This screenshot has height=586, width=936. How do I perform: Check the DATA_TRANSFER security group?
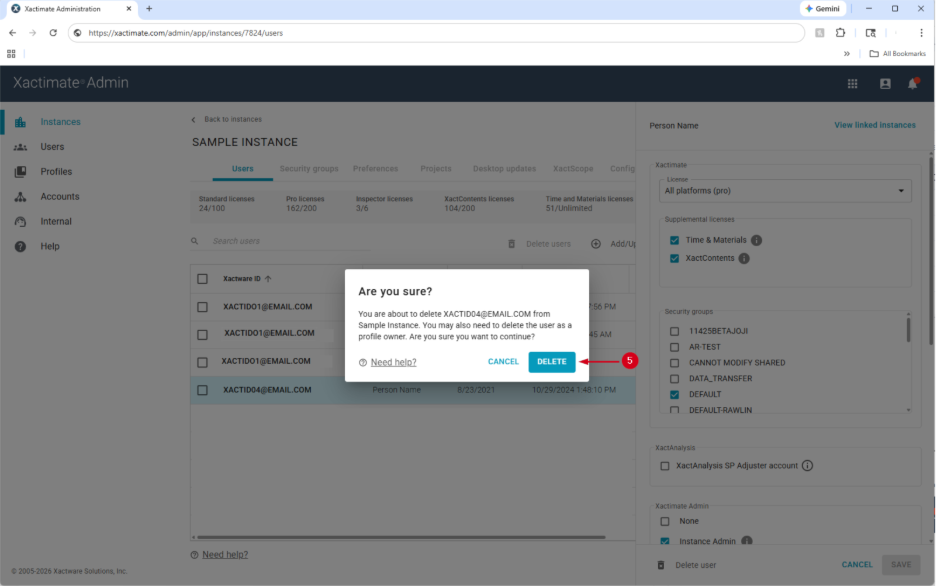[675, 379]
